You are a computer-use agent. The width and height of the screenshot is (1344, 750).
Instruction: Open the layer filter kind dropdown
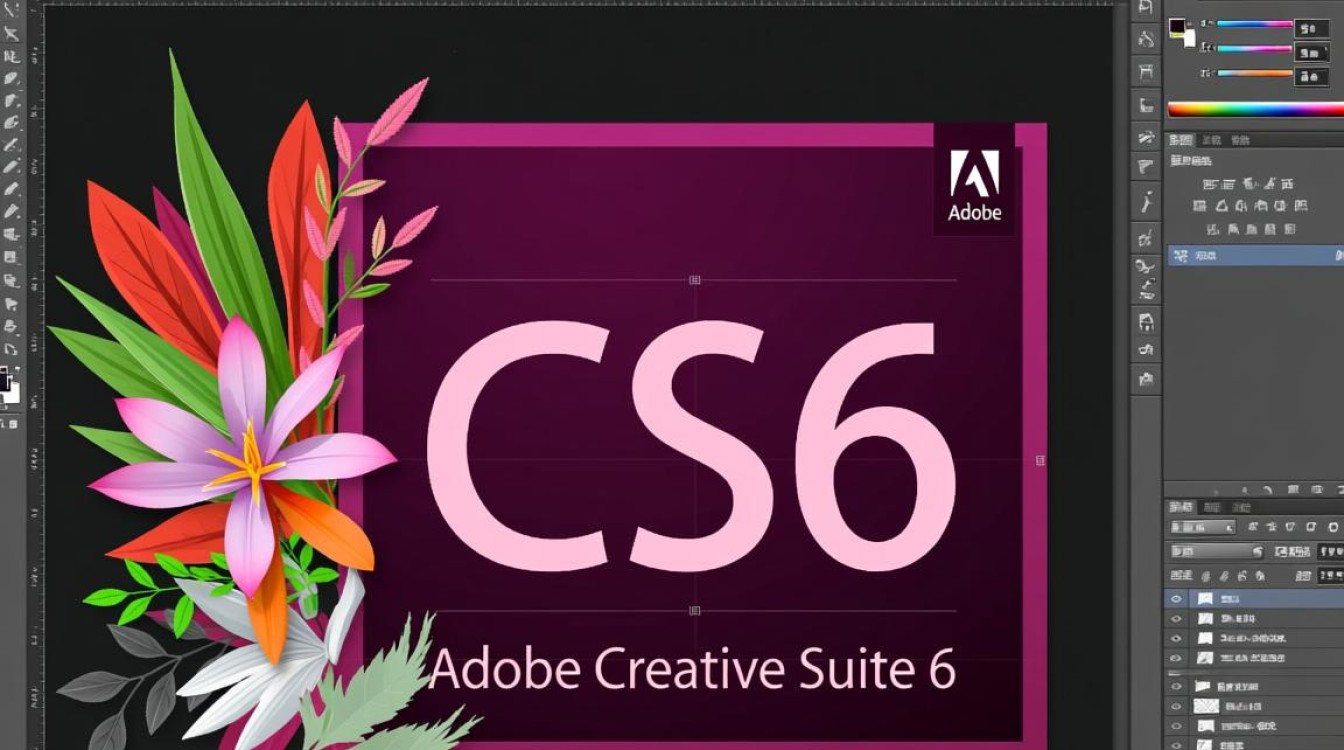point(1203,527)
